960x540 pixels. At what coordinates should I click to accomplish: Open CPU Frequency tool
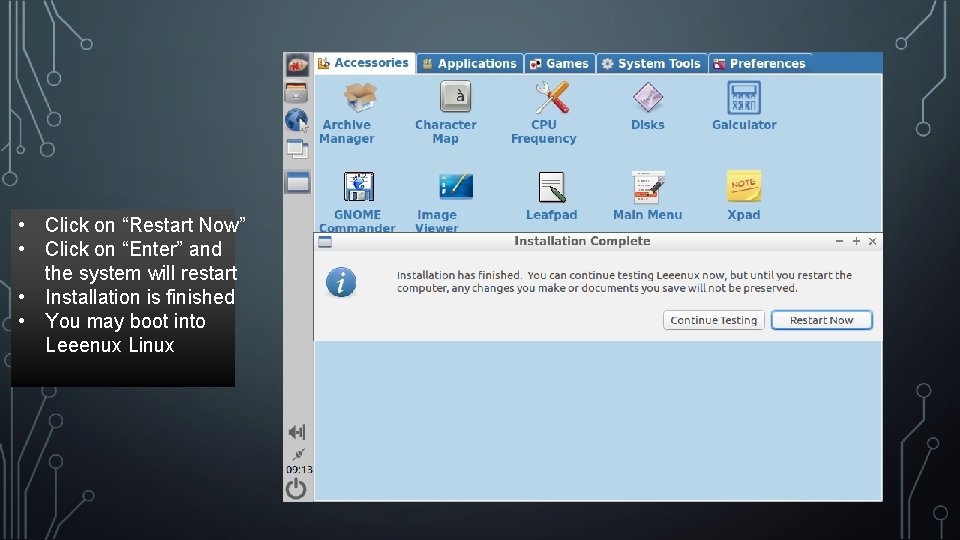(x=544, y=114)
